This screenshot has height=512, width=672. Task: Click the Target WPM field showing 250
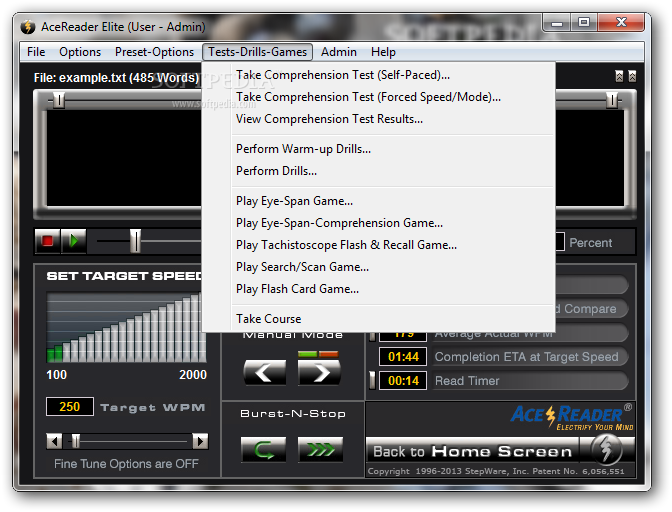click(70, 407)
